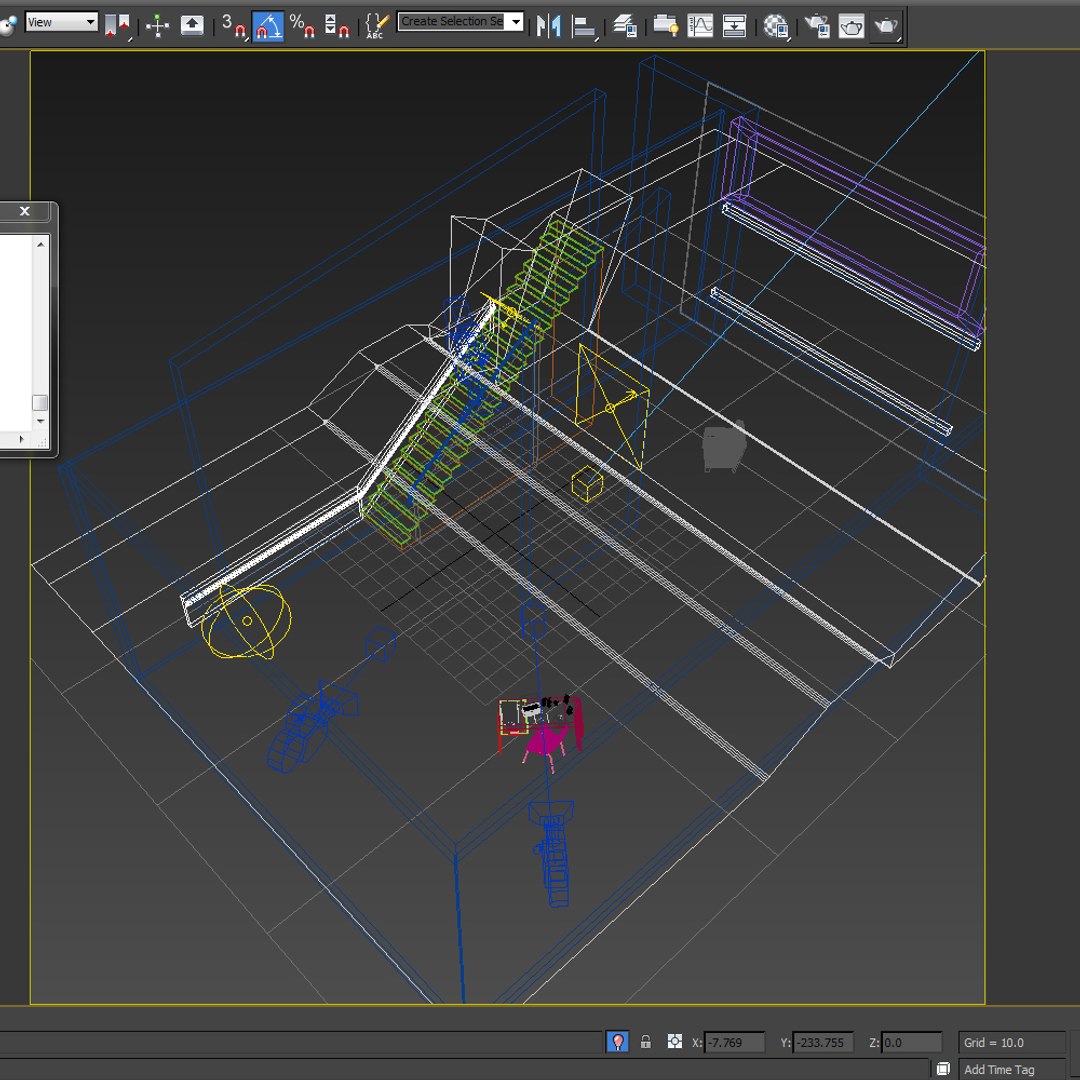Toggle the Selection Lock padlock

pos(645,1041)
